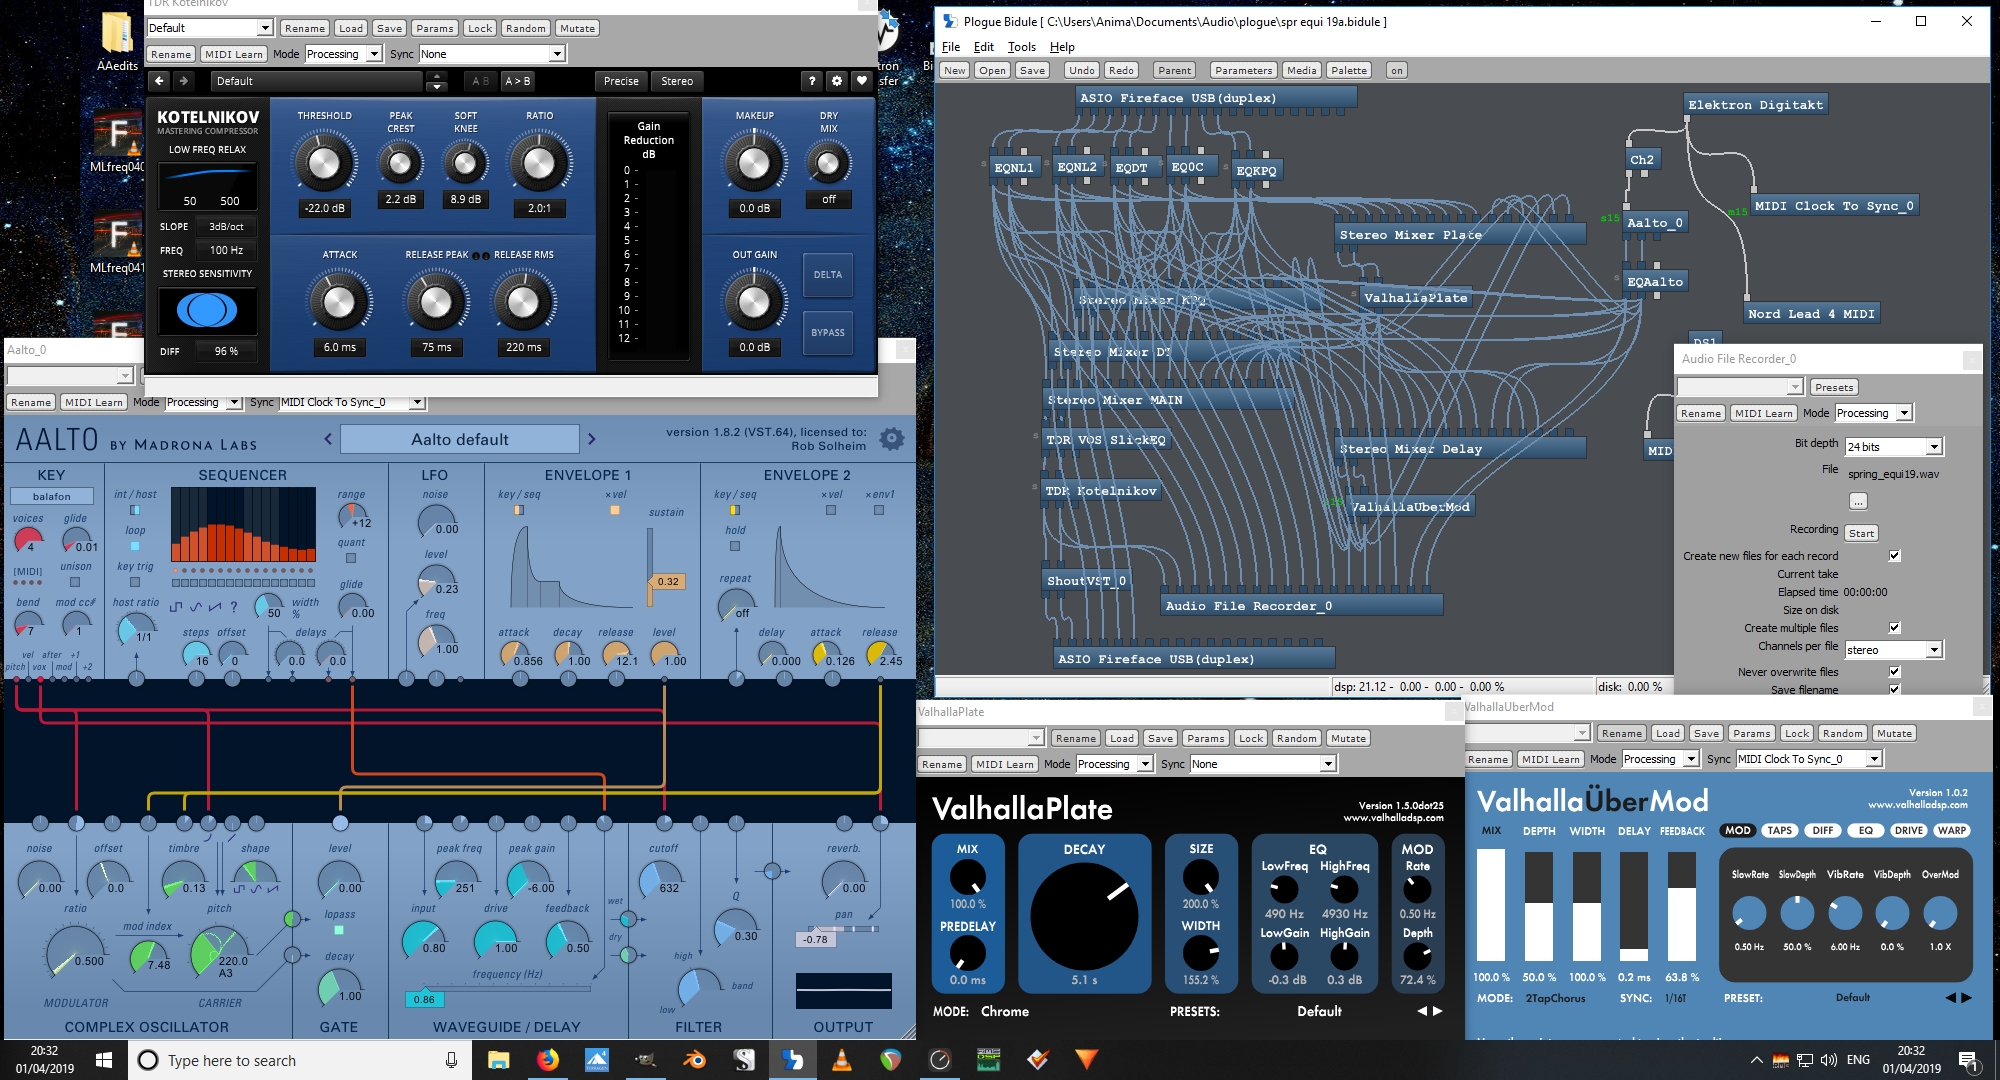The image size is (2000, 1080).
Task: Click ValhallaUberMod MIX slider
Action: 1490,905
